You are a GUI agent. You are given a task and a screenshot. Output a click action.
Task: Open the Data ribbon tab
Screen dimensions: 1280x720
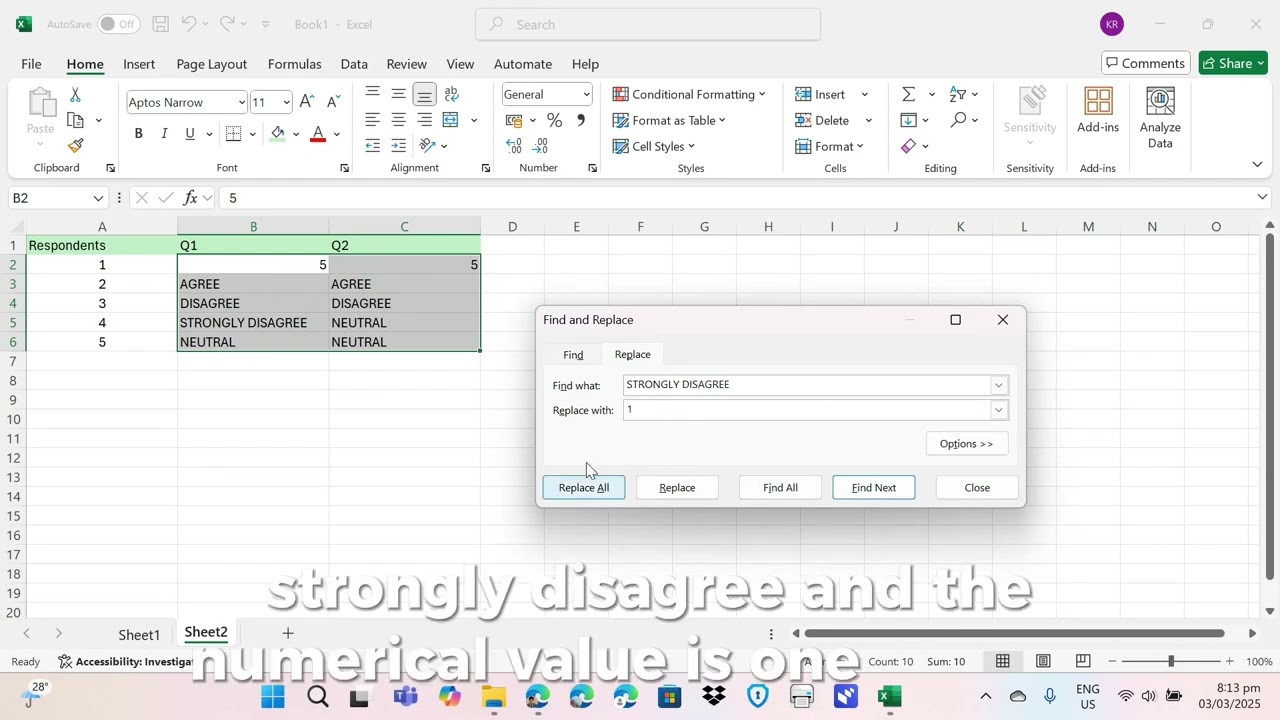pos(354,64)
